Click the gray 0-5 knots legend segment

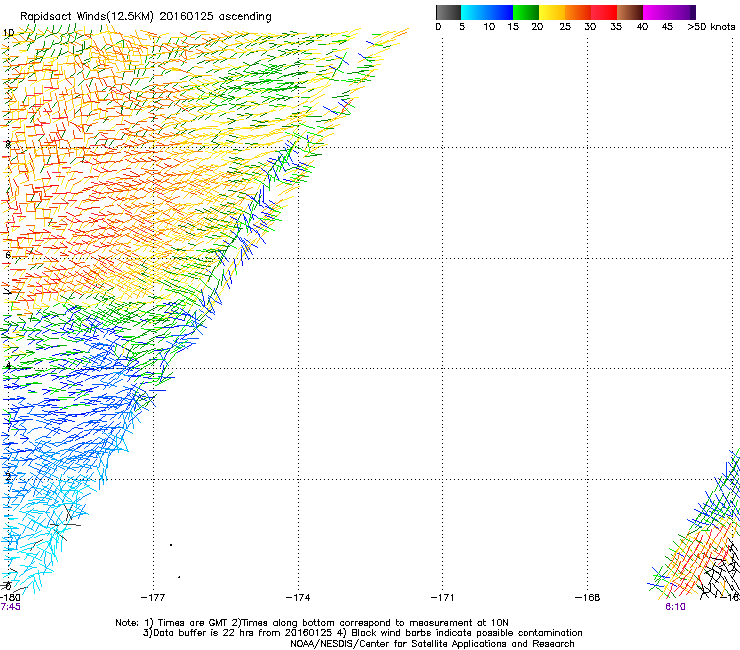[448, 12]
